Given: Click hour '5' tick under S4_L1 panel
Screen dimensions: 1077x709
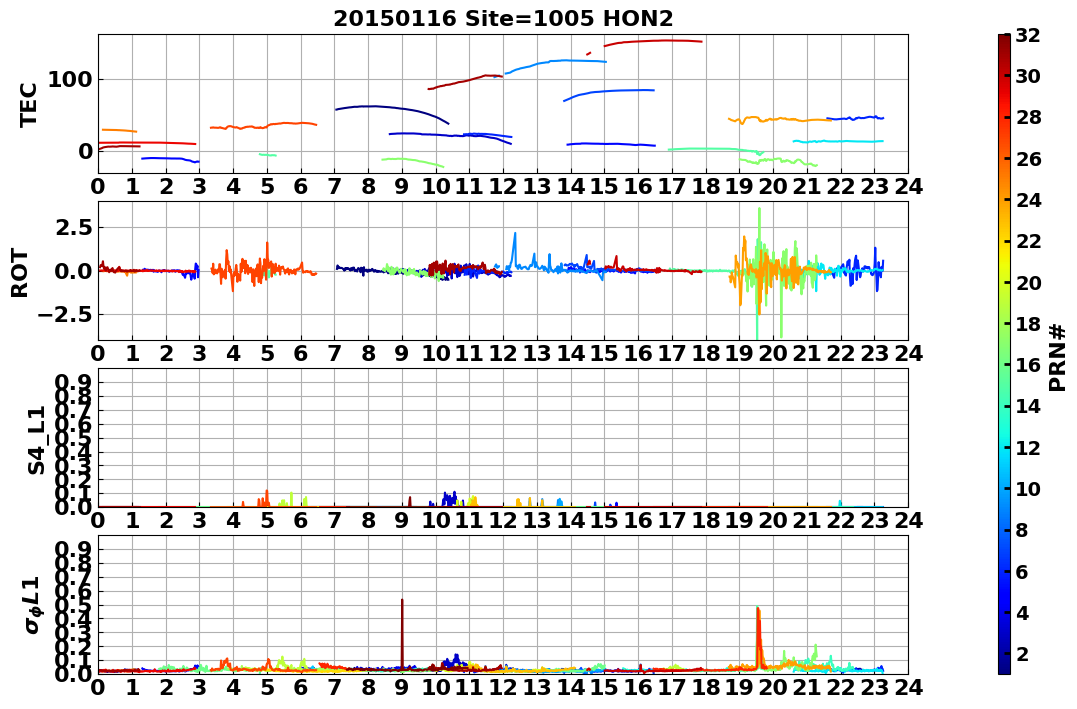Looking at the screenshot, I should click(x=267, y=520).
